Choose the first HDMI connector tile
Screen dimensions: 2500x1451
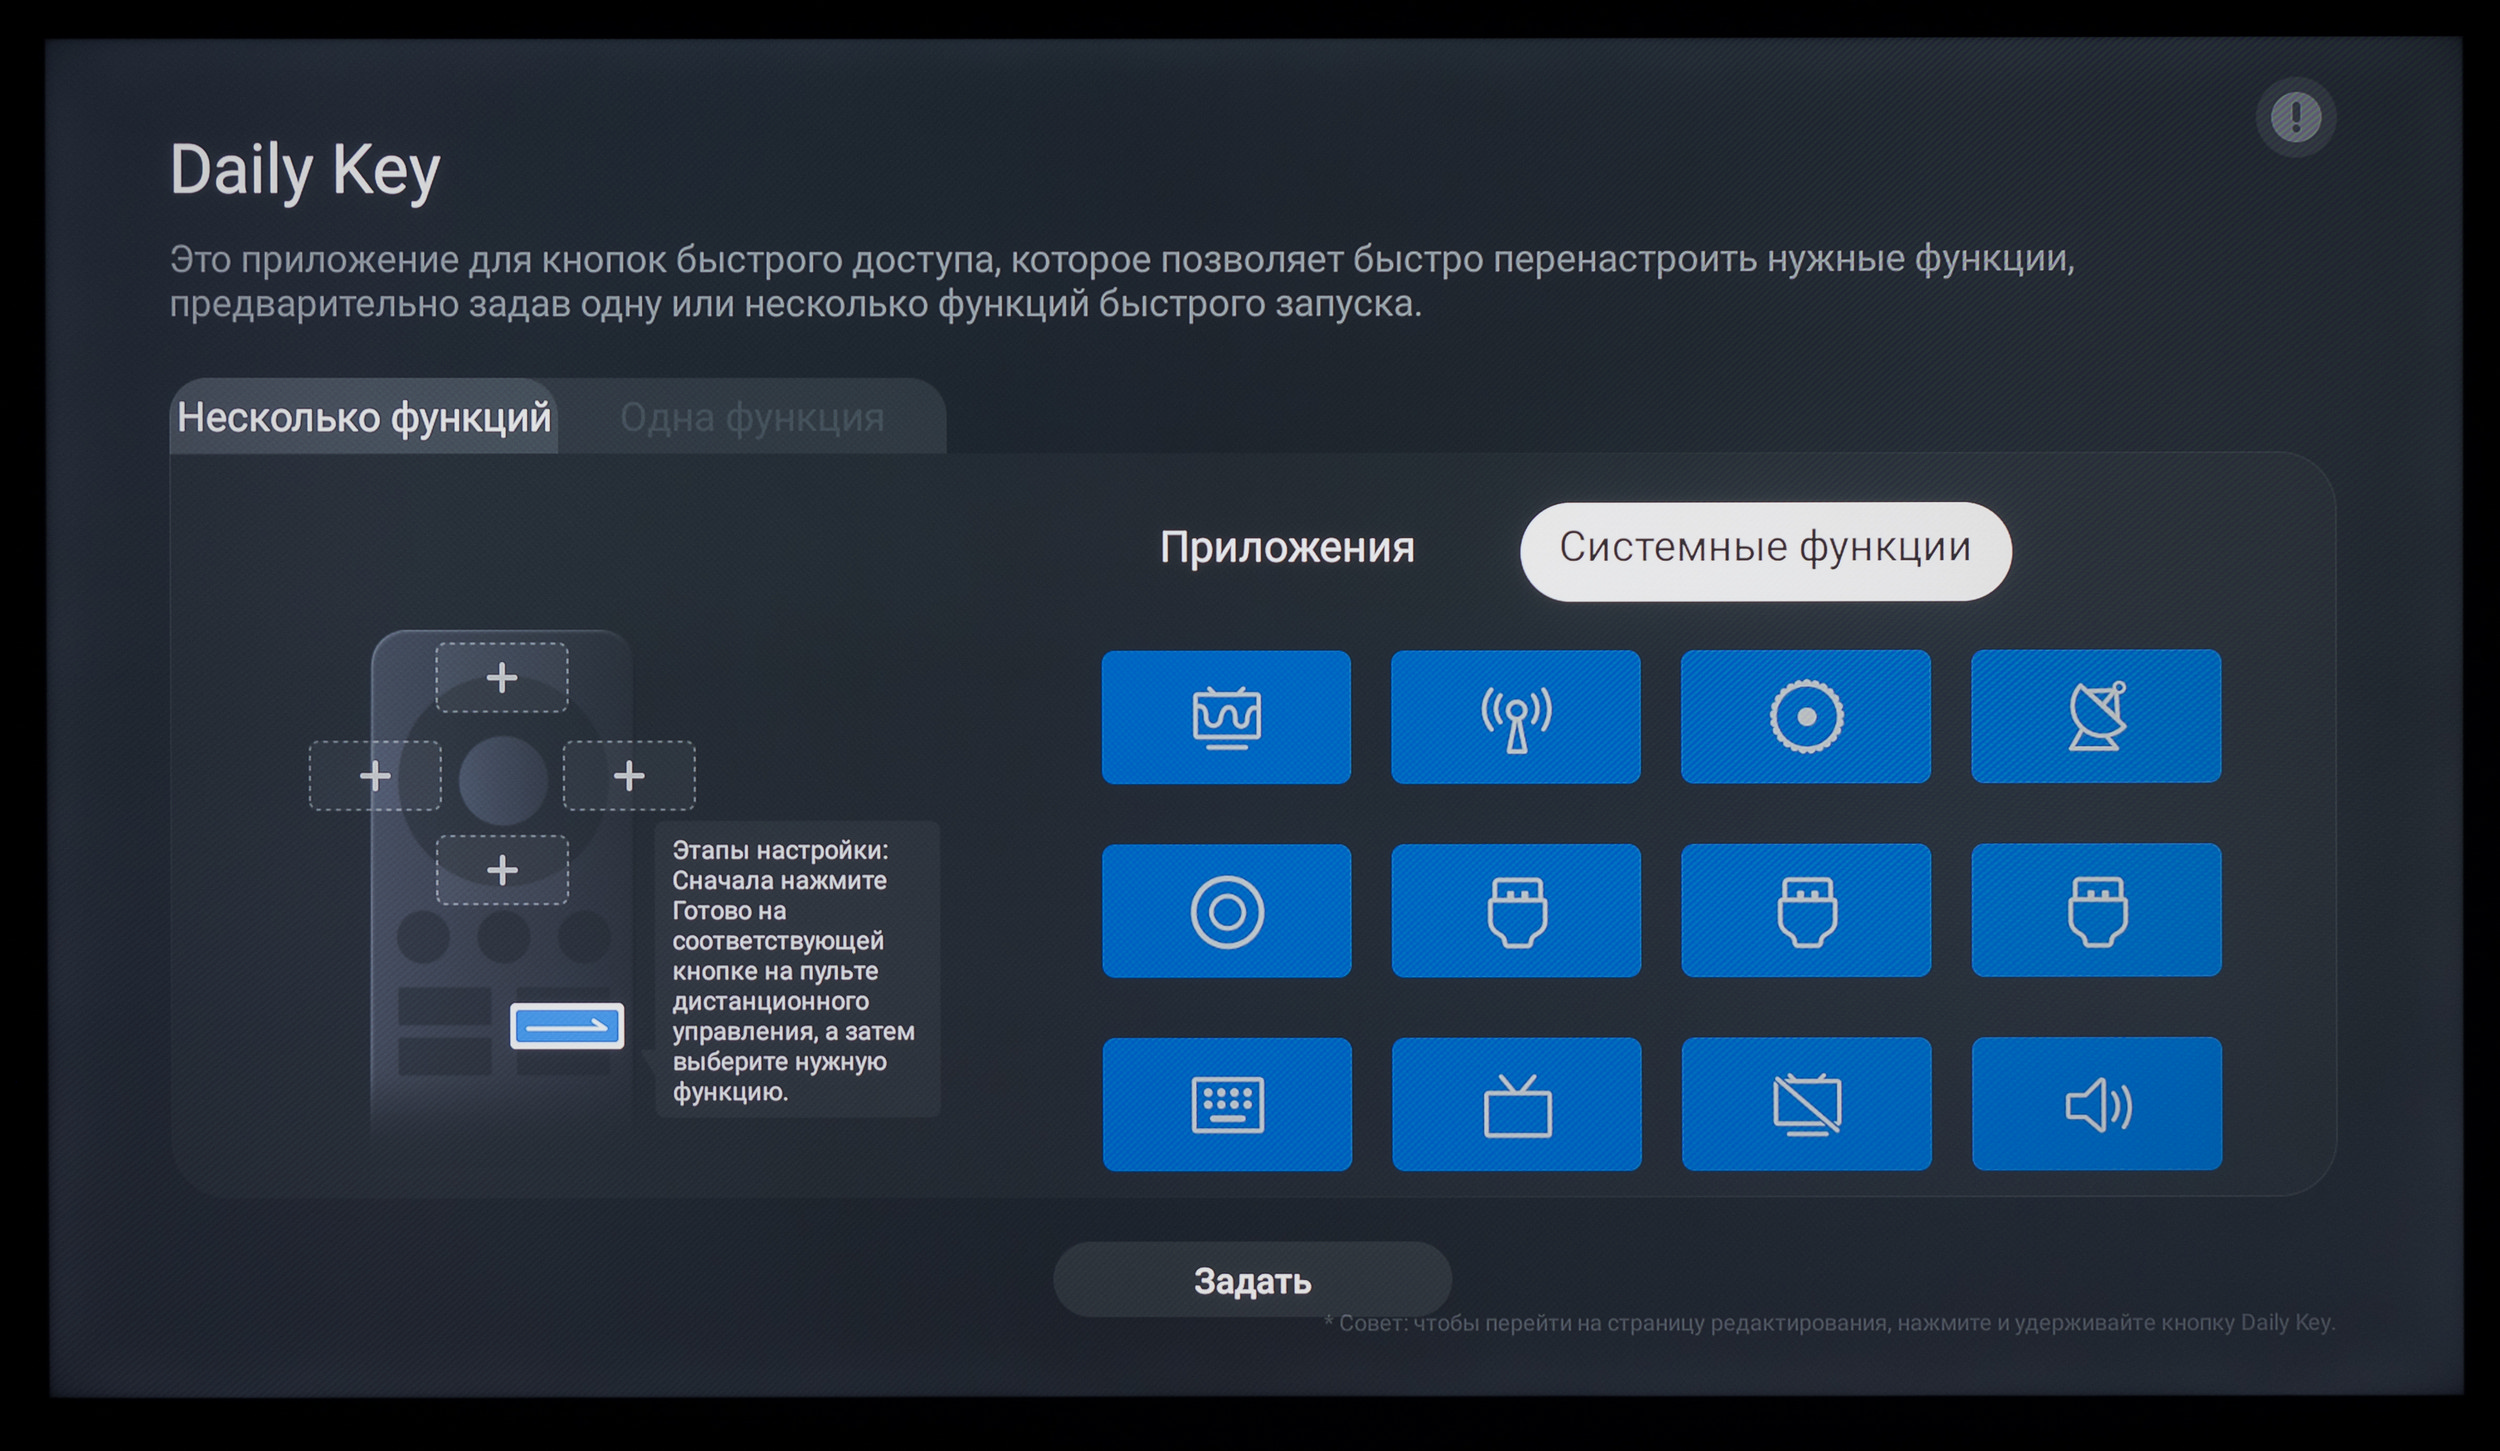(x=1516, y=911)
